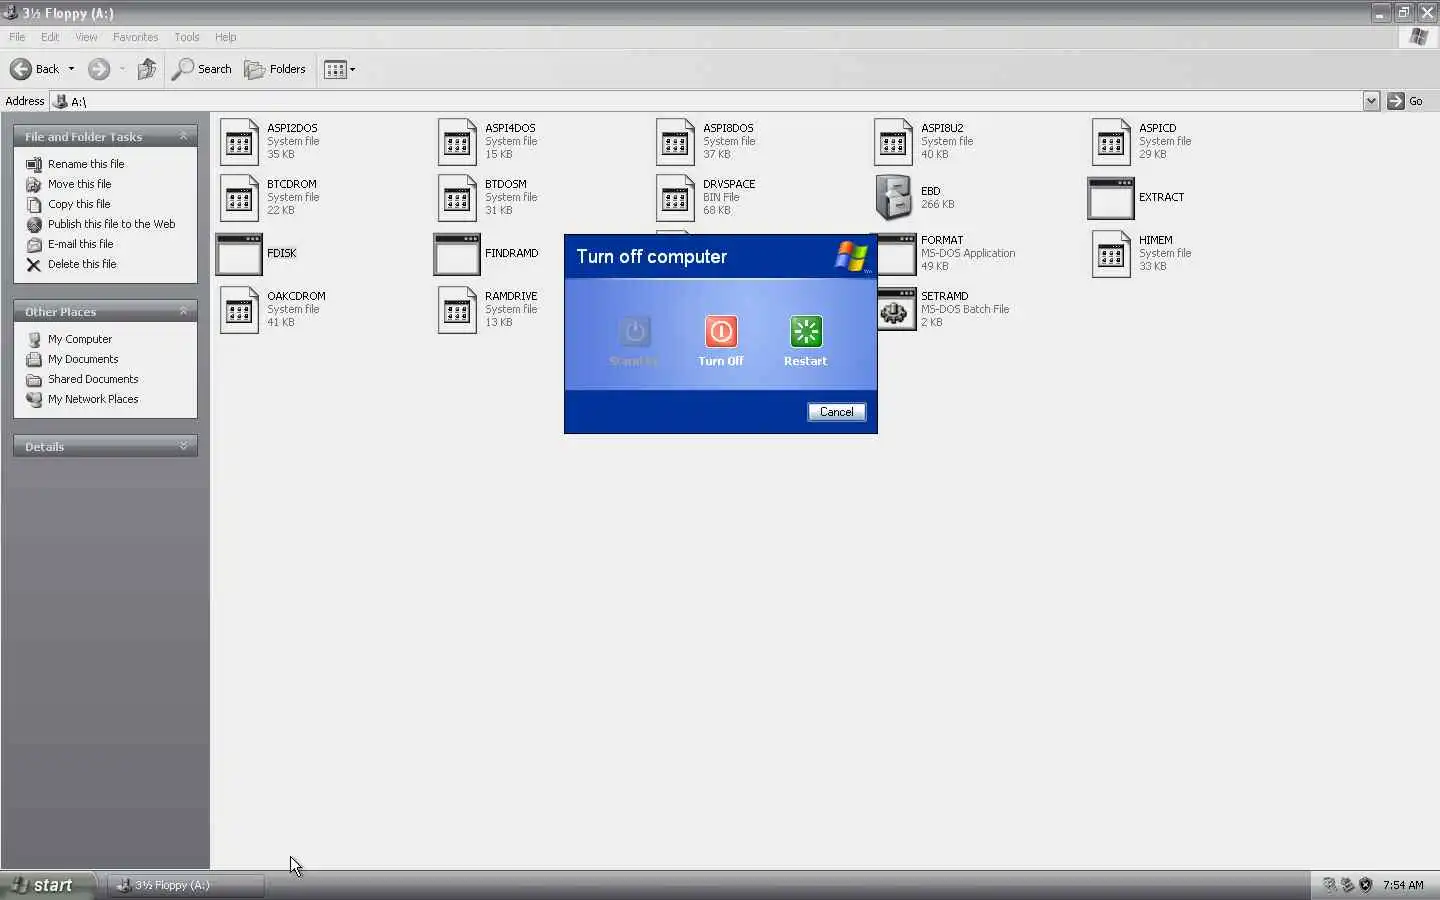Screen dimensions: 1440x900
Task: Open My Documents from Other Places
Action: [x=83, y=359]
